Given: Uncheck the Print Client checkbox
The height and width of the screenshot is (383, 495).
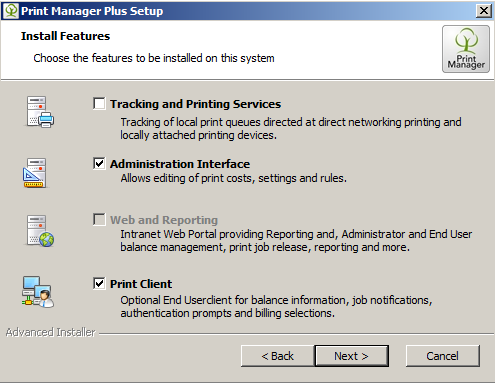Looking at the screenshot, I should tap(99, 284).
